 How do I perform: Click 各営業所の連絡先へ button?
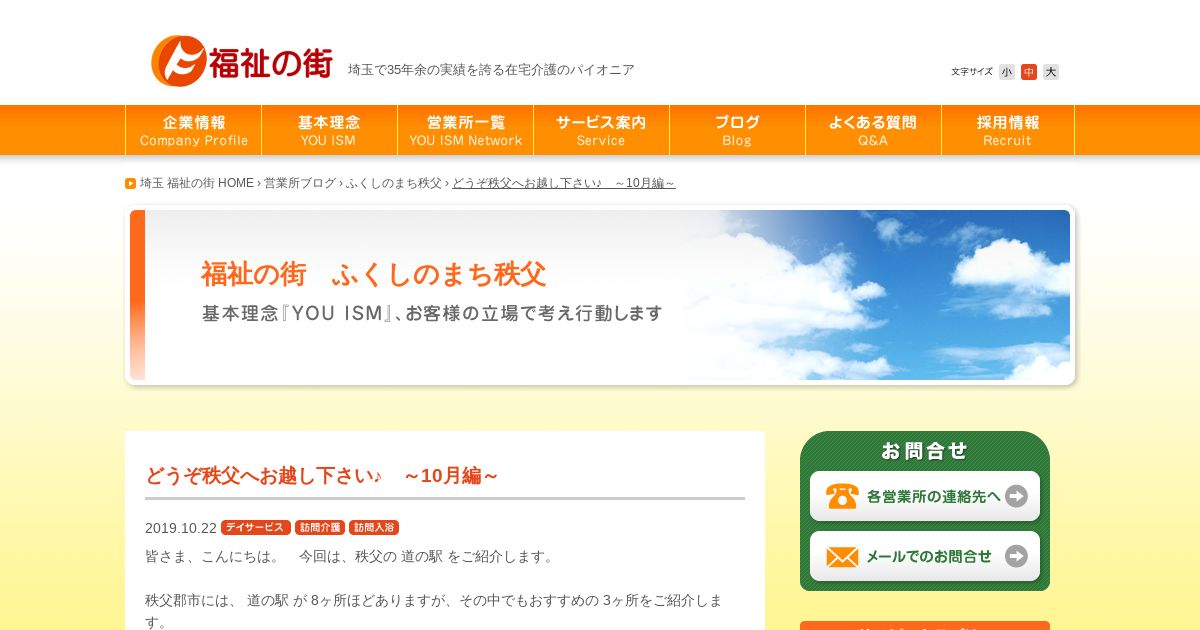[x=925, y=496]
